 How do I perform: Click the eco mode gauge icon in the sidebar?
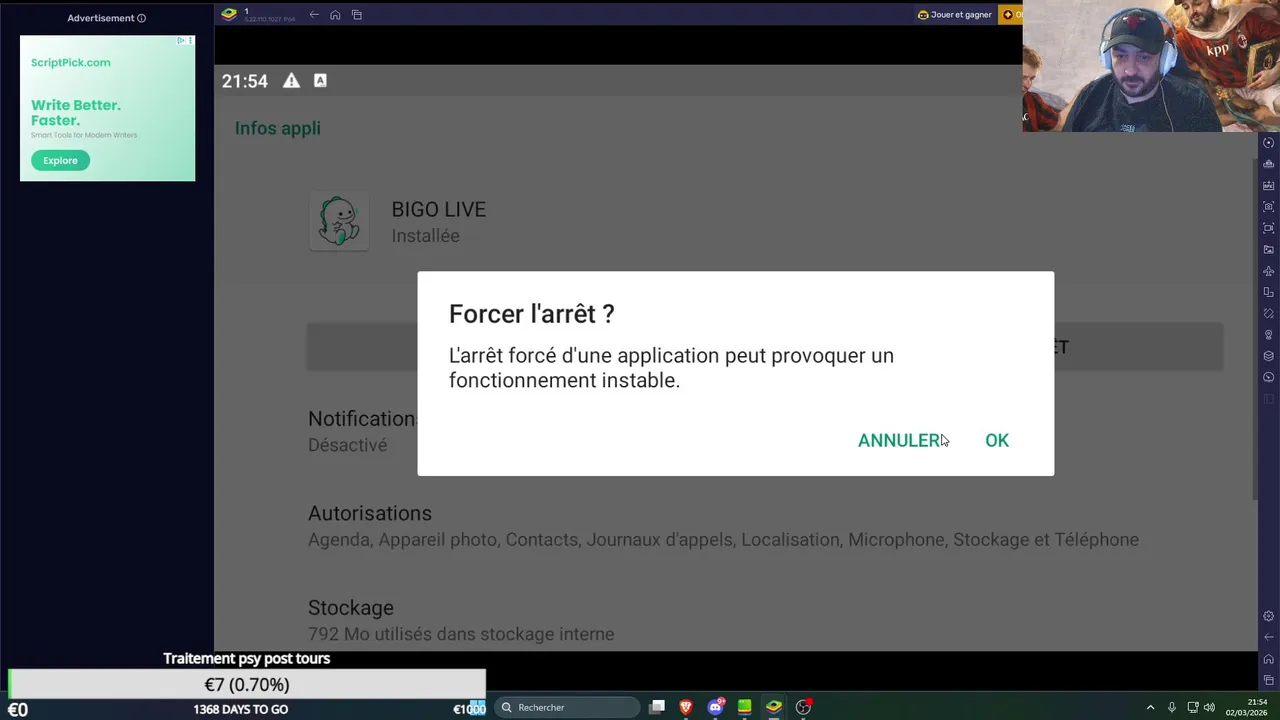tap(1268, 377)
